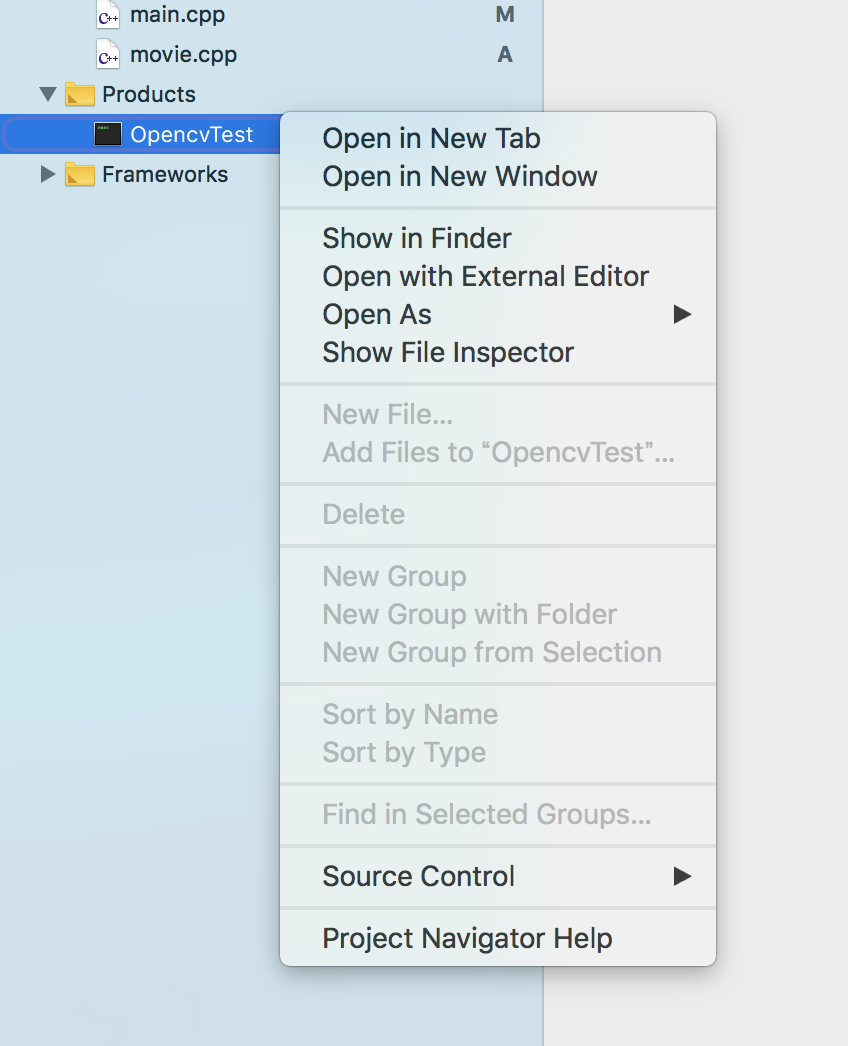This screenshot has height=1046, width=848.
Task: Select Show in Finder
Action: pyautogui.click(x=416, y=238)
